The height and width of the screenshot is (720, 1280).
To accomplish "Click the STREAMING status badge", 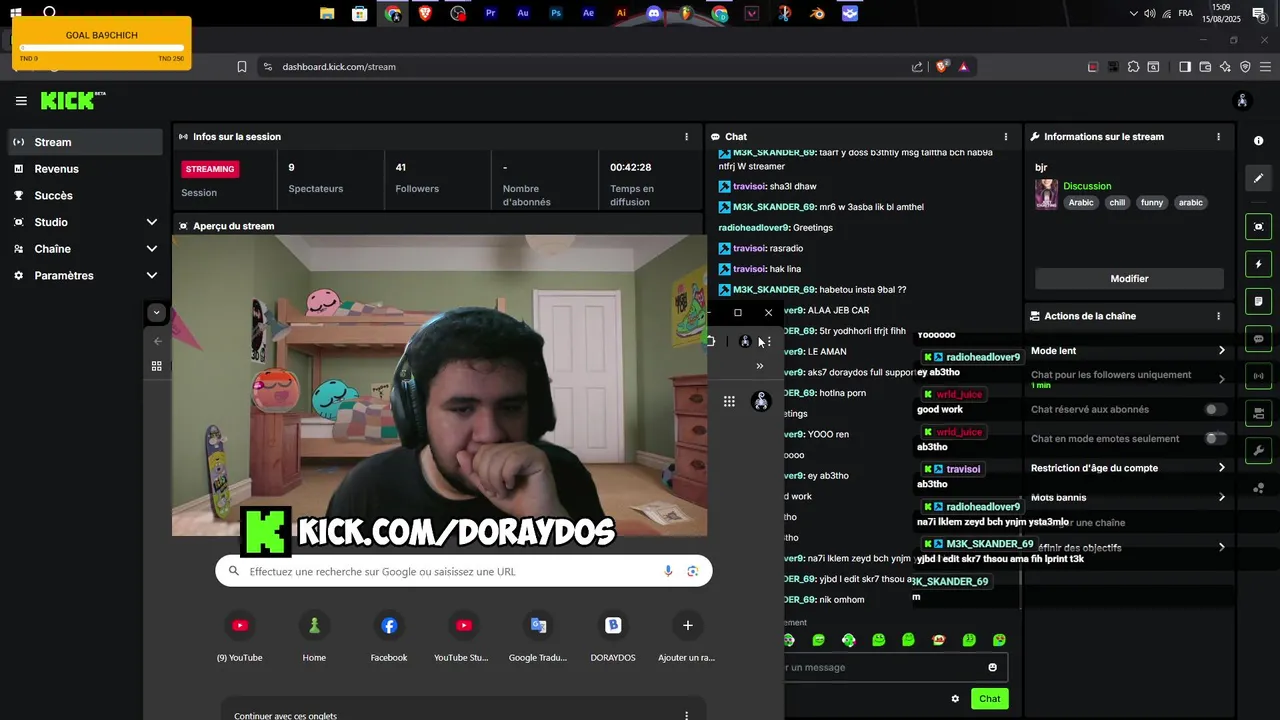I will [x=210, y=169].
